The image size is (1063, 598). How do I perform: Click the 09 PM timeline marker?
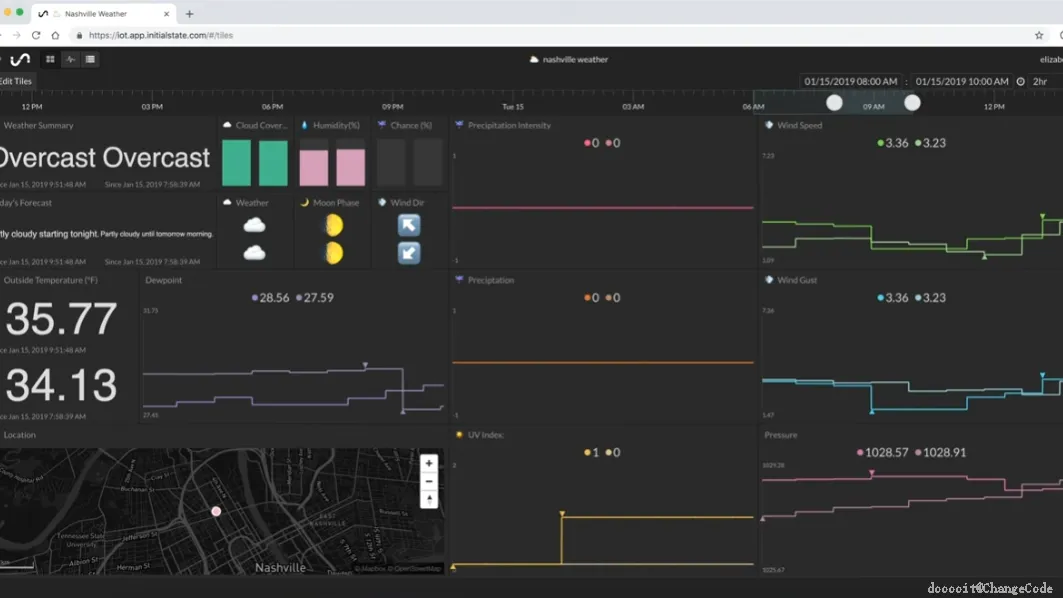point(393,106)
